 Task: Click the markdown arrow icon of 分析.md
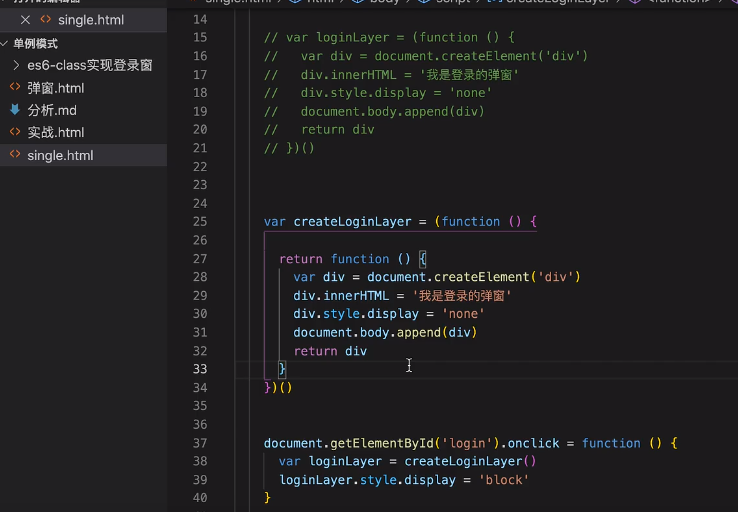coord(15,110)
